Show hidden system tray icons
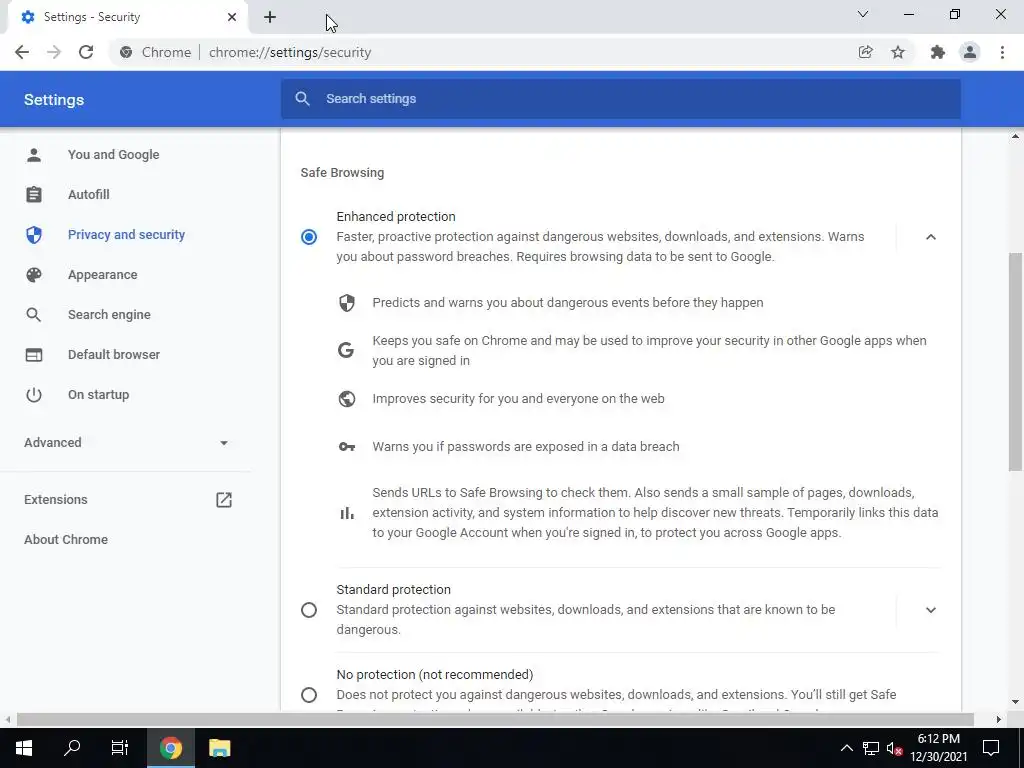Viewport: 1024px width, 768px height. click(x=846, y=748)
